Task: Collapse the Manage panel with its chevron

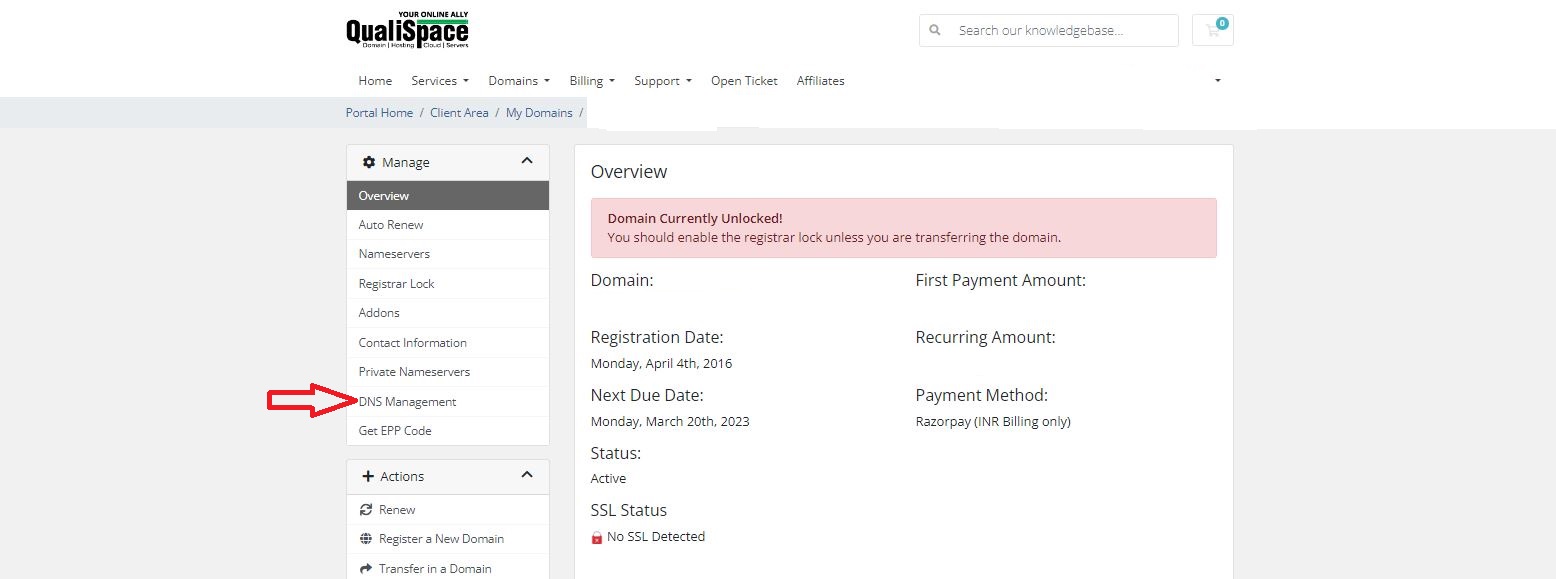Action: 527,160
